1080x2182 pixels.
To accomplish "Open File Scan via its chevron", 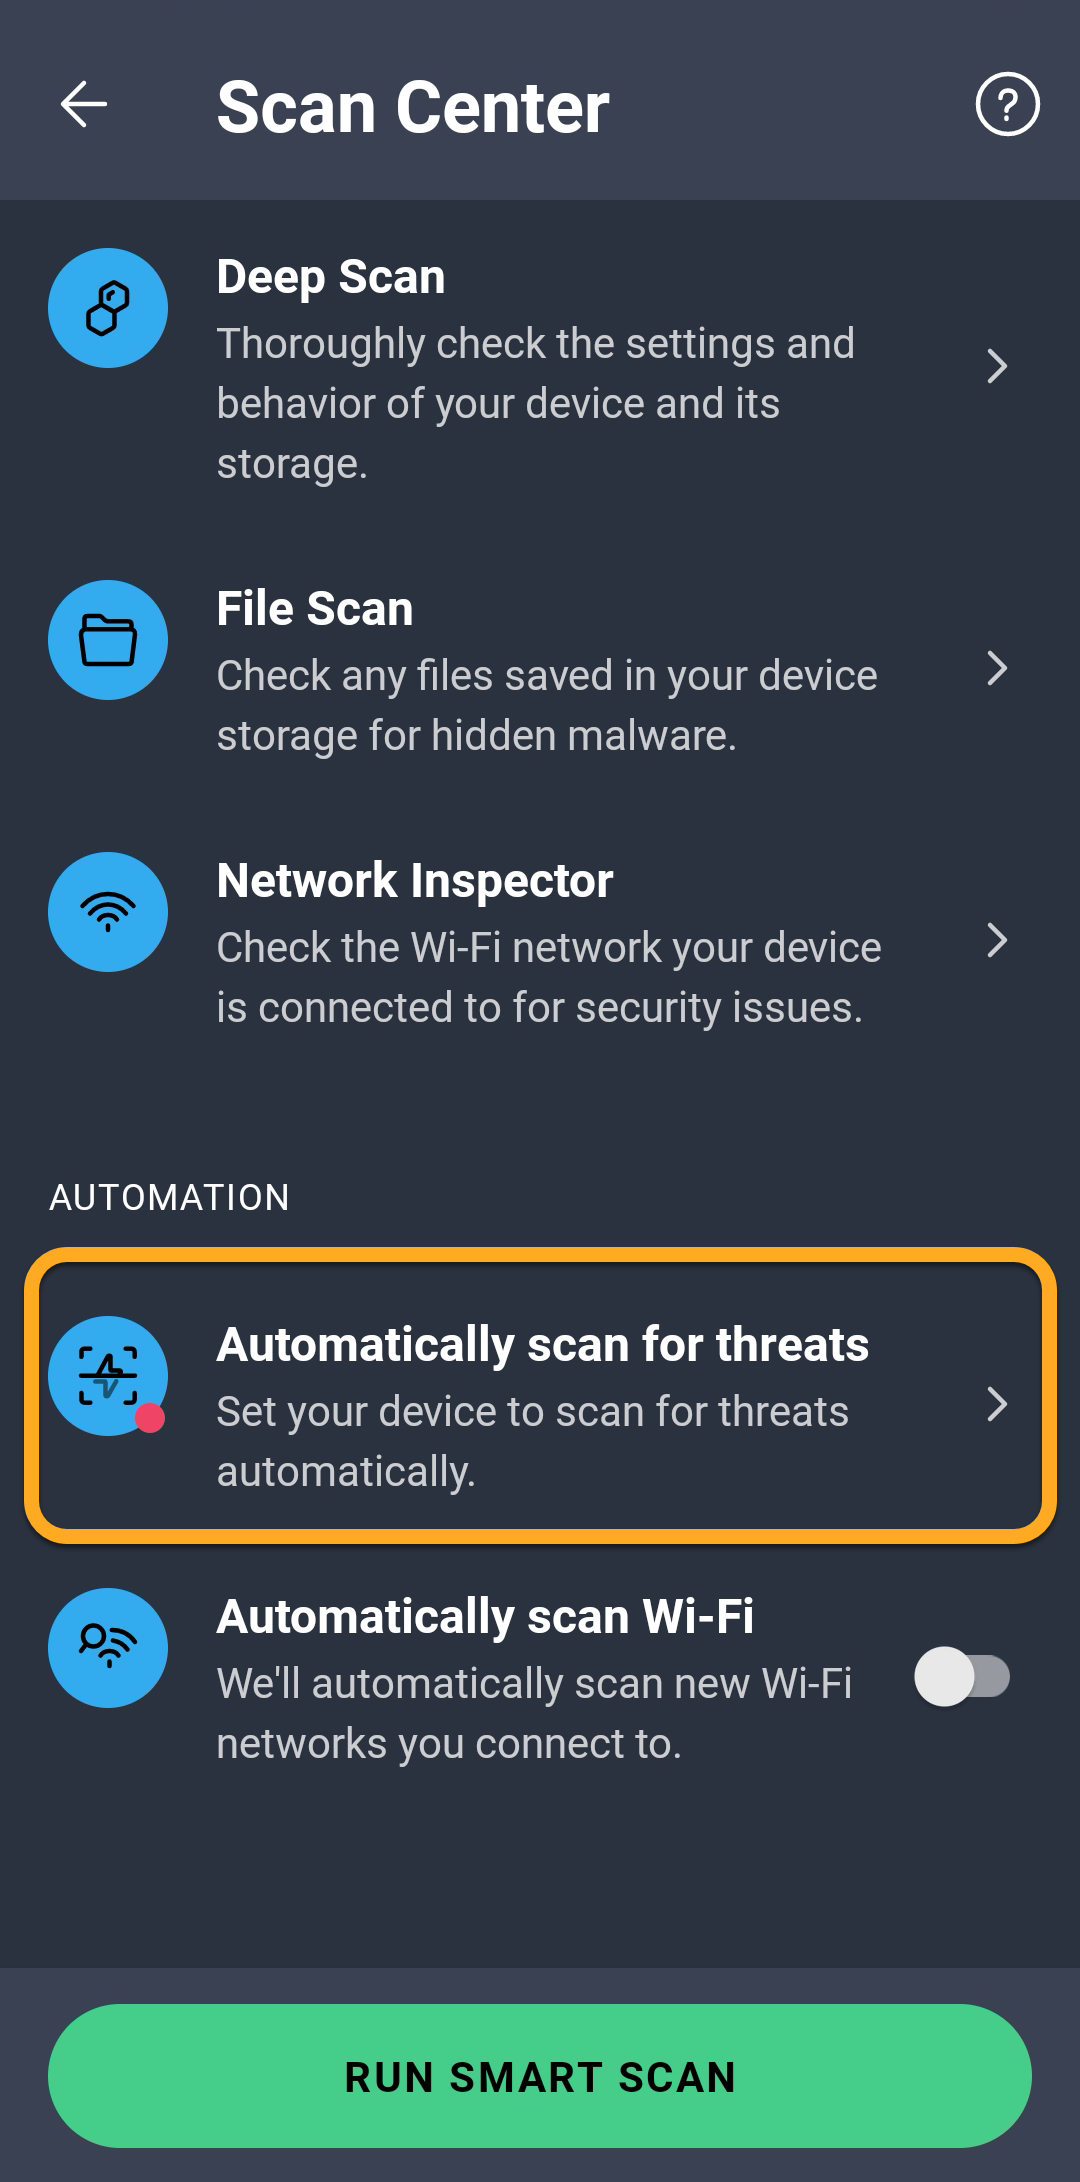I will [997, 668].
